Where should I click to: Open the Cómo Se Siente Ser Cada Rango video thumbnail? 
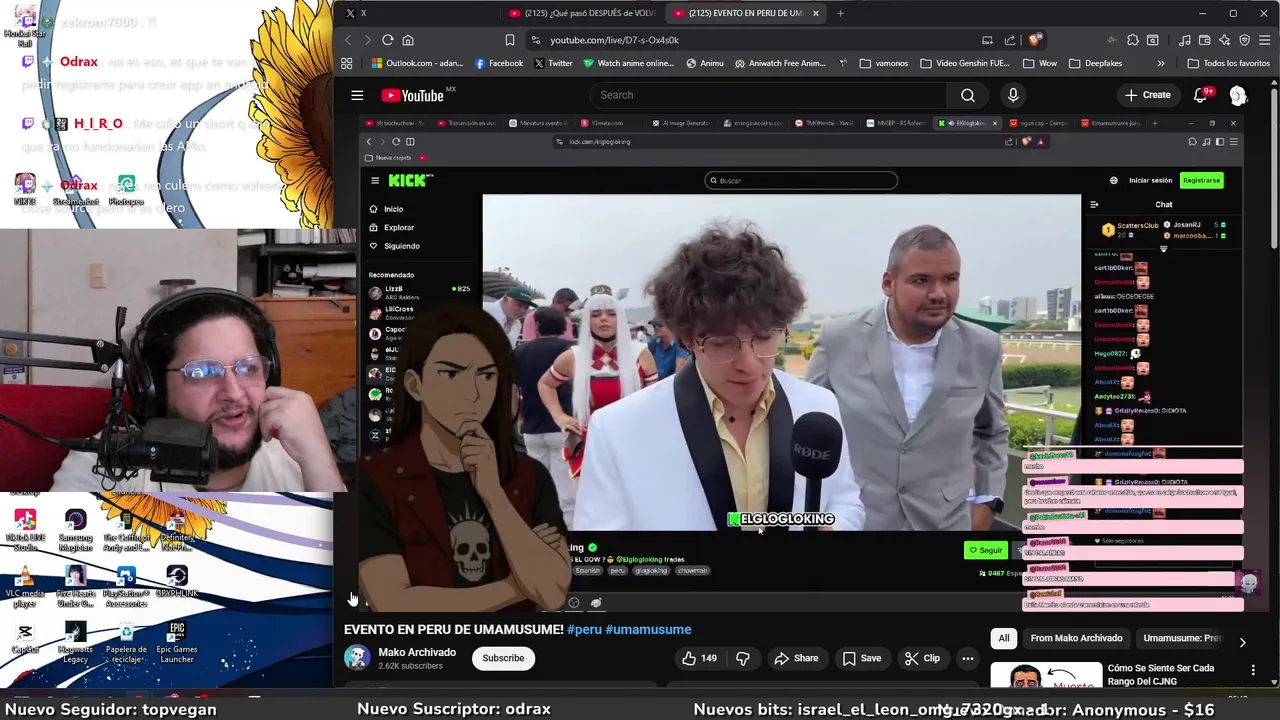[1046, 676]
